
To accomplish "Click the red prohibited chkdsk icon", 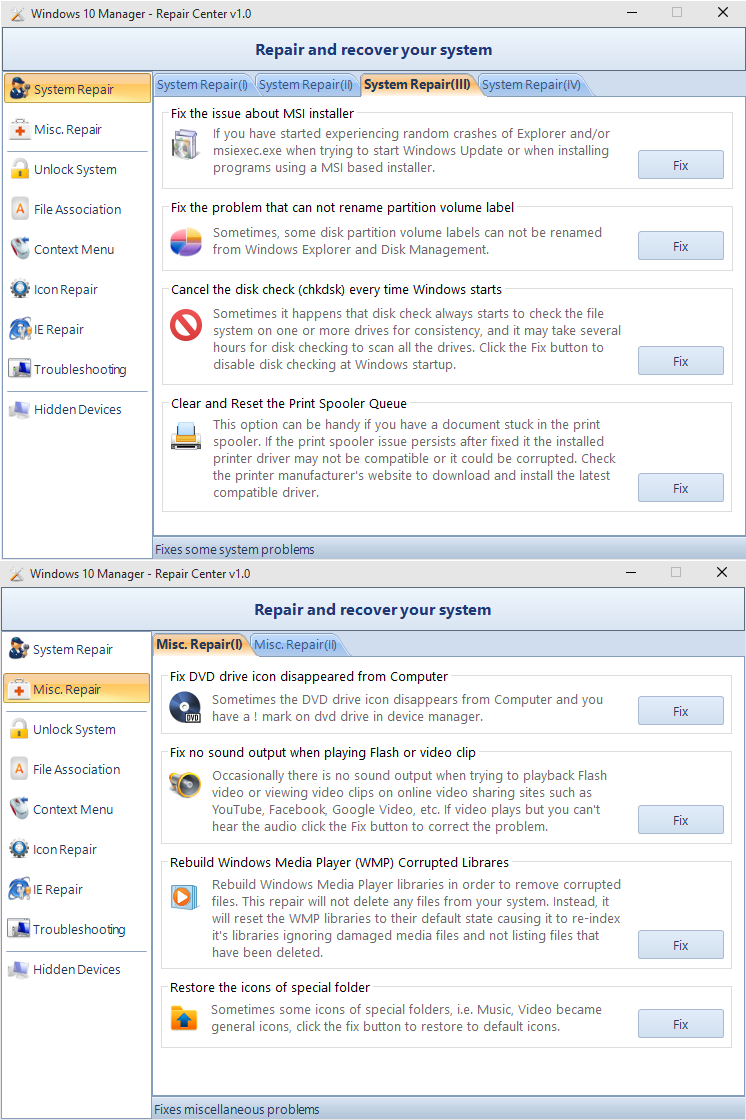I will [186, 325].
